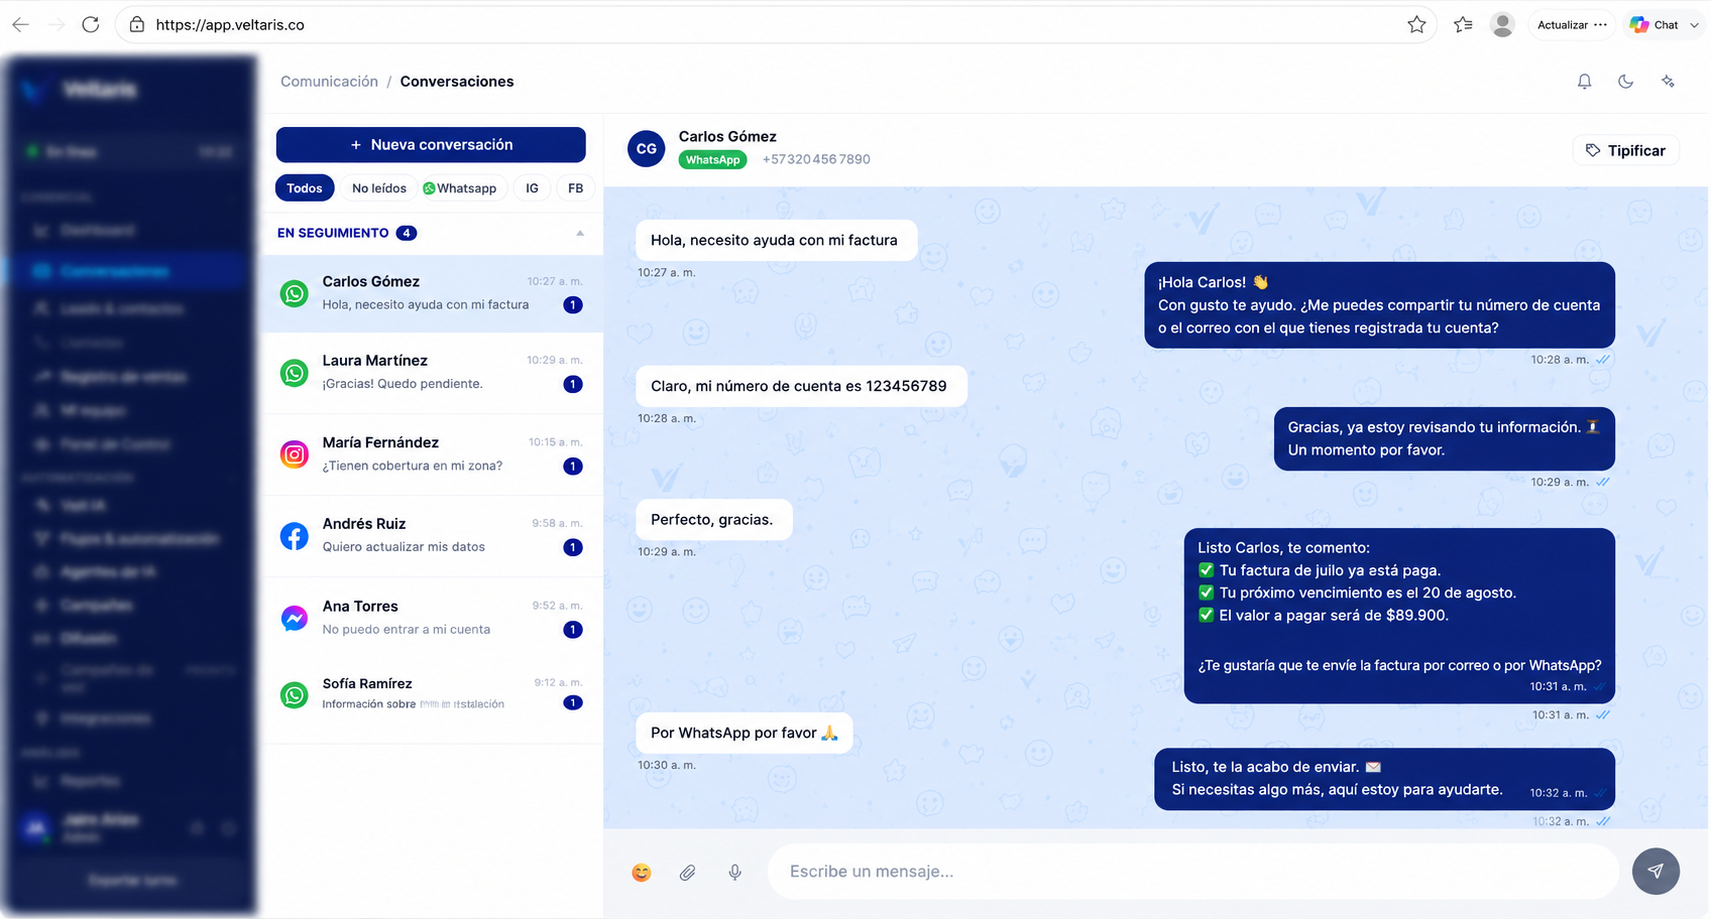The image size is (1711, 919).
Task: Click the '¡Hola Carlos!' reply bubble
Action: [1379, 305]
